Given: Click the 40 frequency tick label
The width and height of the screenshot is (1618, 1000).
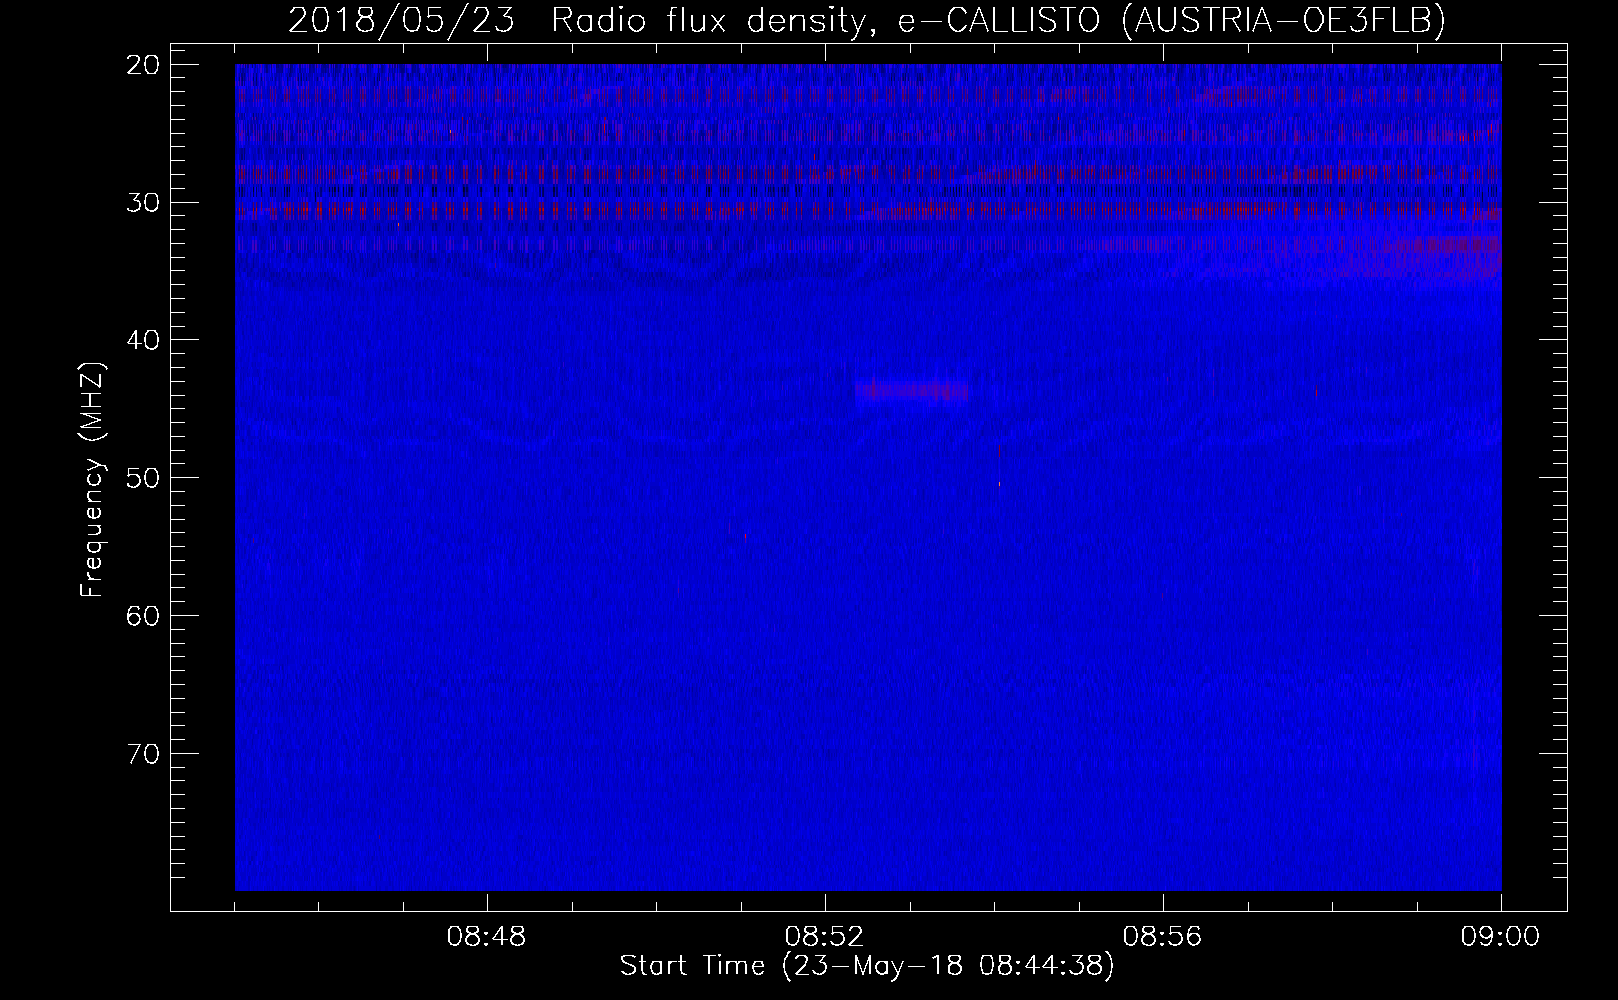Looking at the screenshot, I should coord(144,340).
